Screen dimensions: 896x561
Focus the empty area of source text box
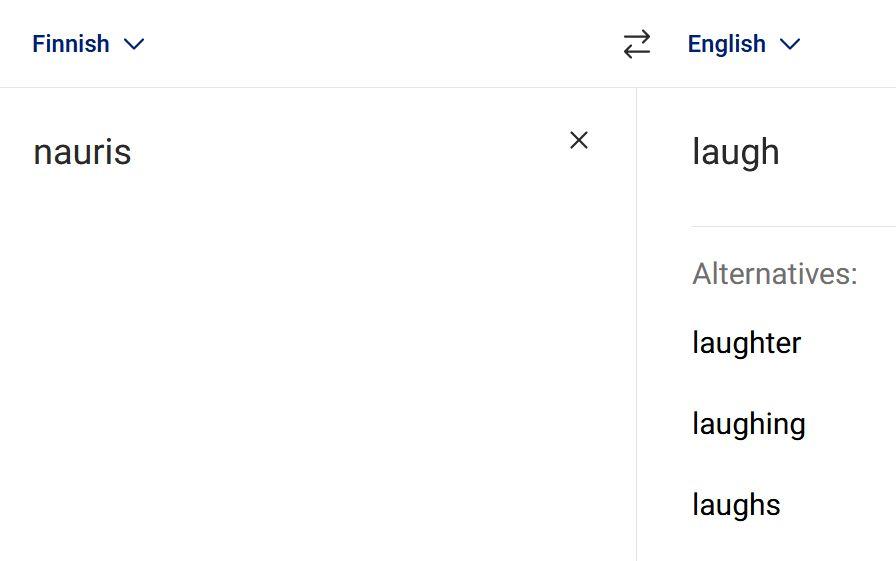point(300,350)
